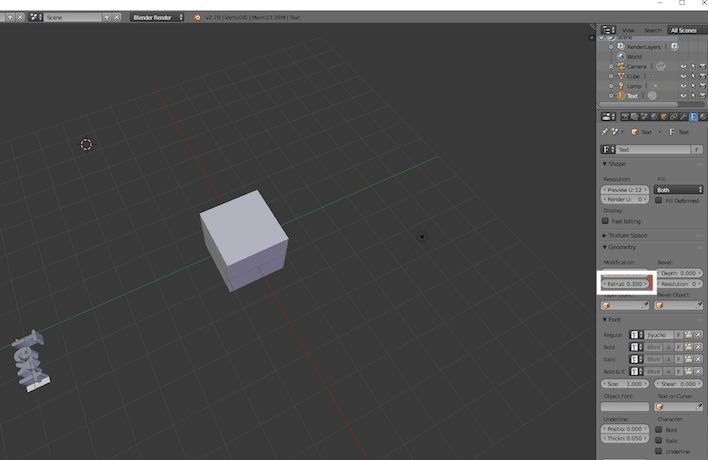Click the Preview U resolution field
This screenshot has height=460, width=708.
[625, 190]
